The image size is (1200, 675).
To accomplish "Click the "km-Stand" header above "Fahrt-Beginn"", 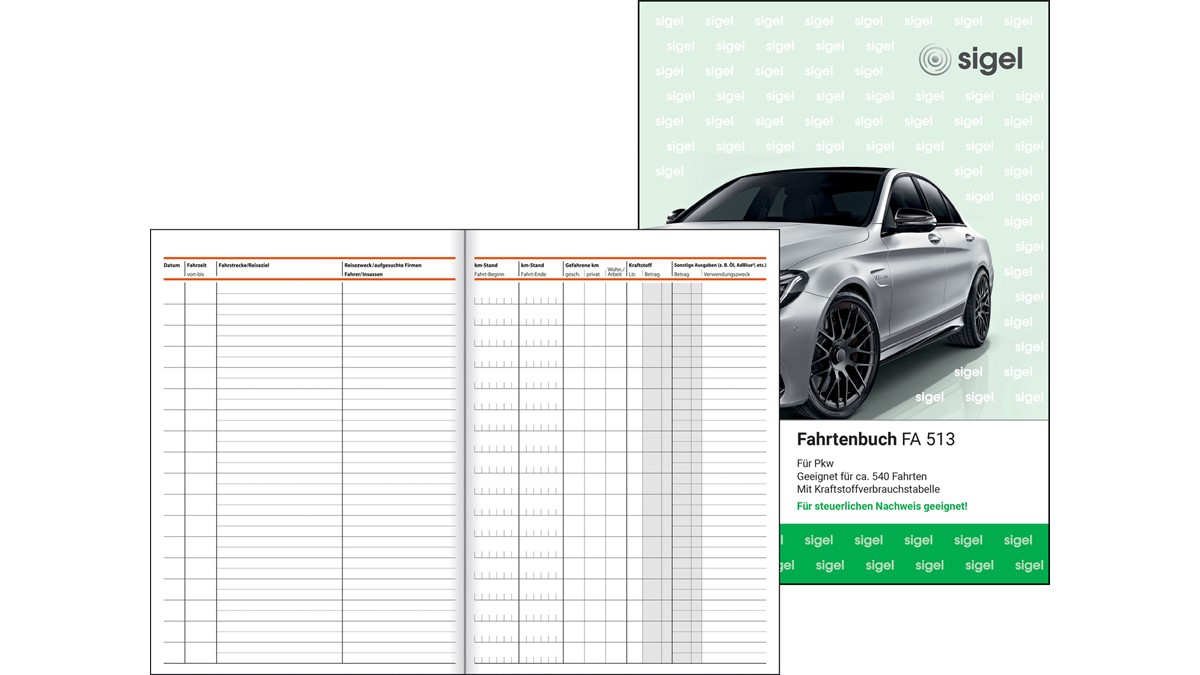I will coord(486,265).
